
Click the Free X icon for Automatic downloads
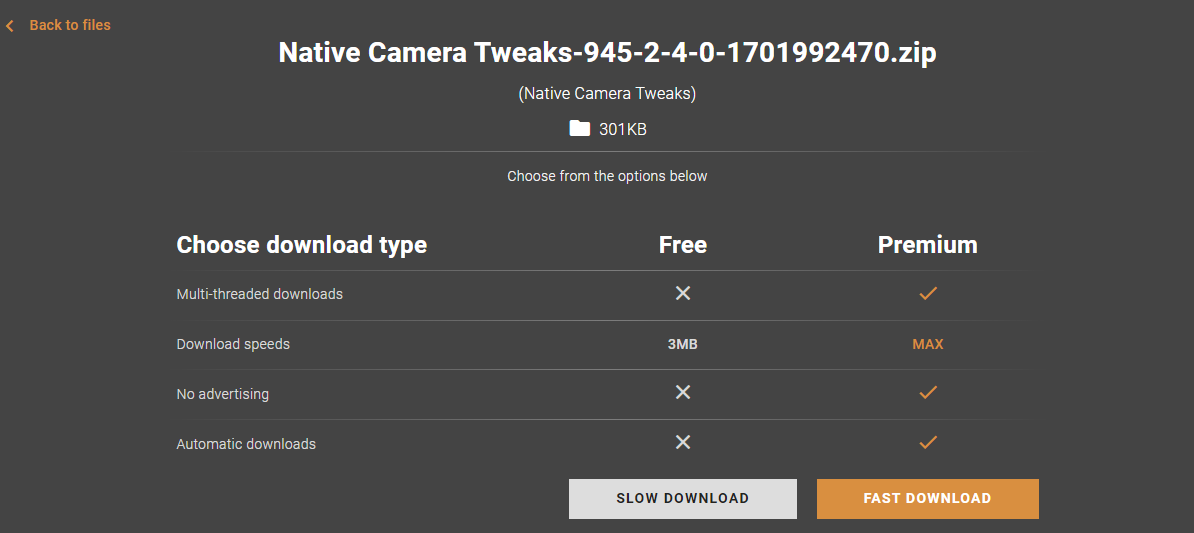(683, 442)
